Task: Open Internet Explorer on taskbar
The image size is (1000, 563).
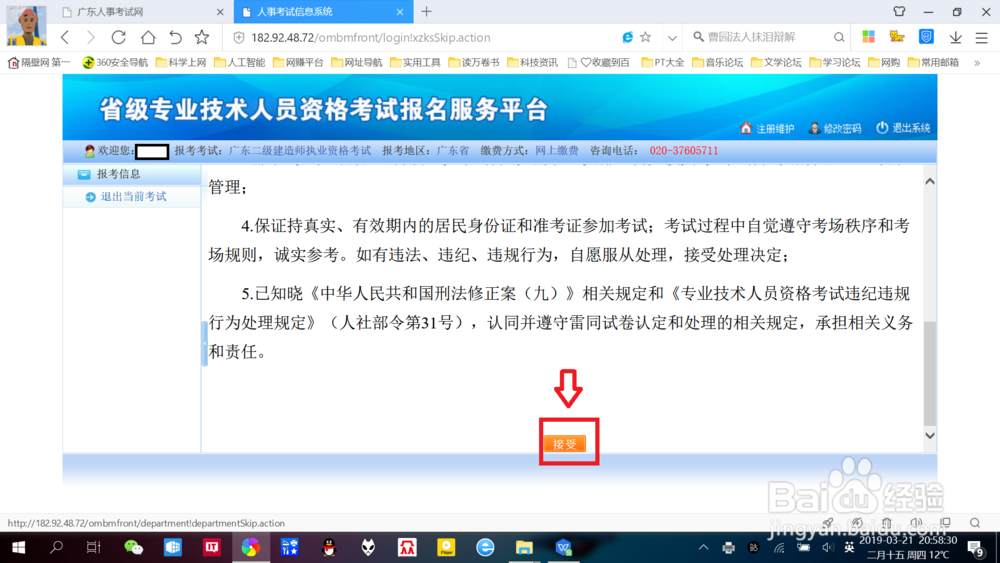Action: coord(485,547)
